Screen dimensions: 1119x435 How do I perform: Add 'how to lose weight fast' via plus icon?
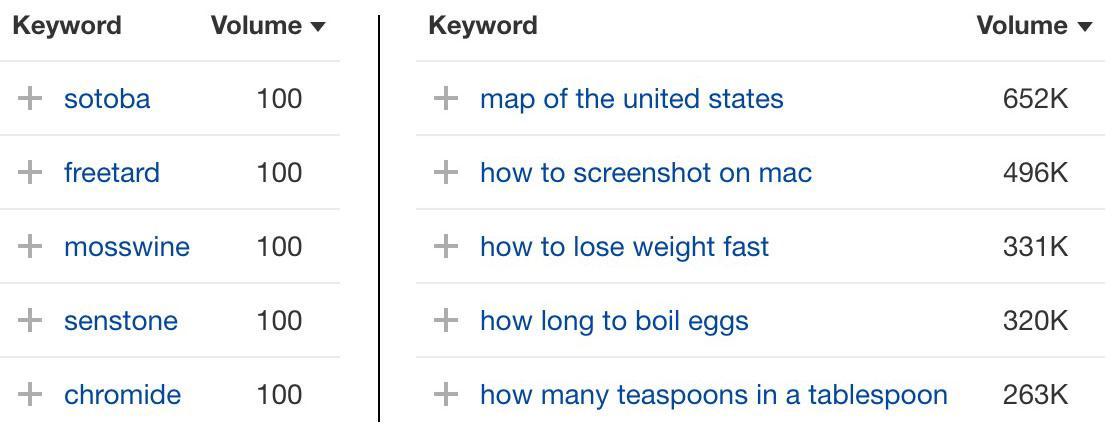pos(446,246)
